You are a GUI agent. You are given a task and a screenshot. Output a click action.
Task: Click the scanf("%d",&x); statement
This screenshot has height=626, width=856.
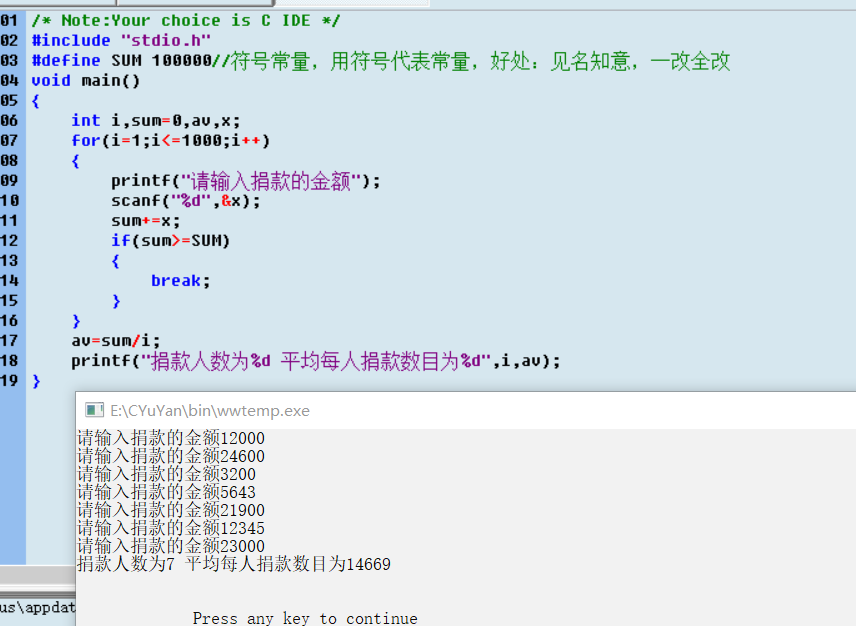point(186,201)
